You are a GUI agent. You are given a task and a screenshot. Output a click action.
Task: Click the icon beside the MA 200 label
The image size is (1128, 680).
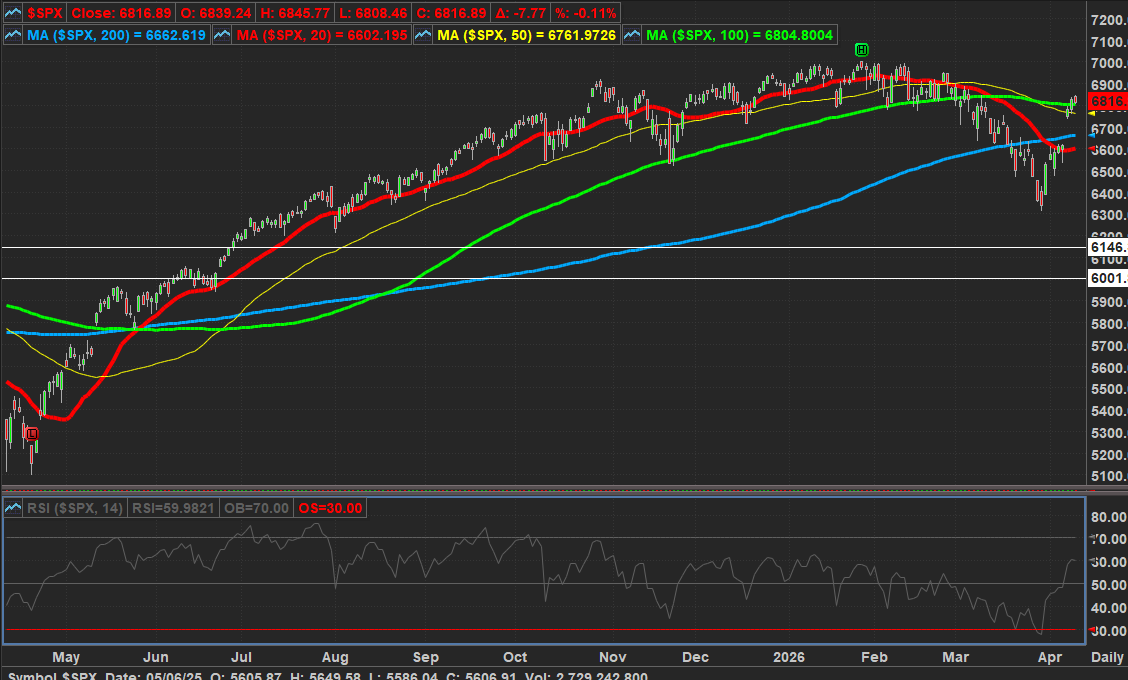(x=13, y=35)
